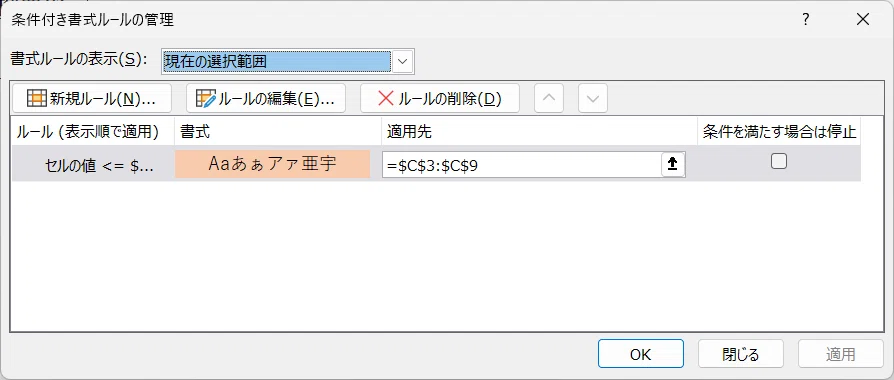This screenshot has height=380, width=894.
Task: Close the 条件付き書式ルールの管理 dialog
Action: pos(863,20)
